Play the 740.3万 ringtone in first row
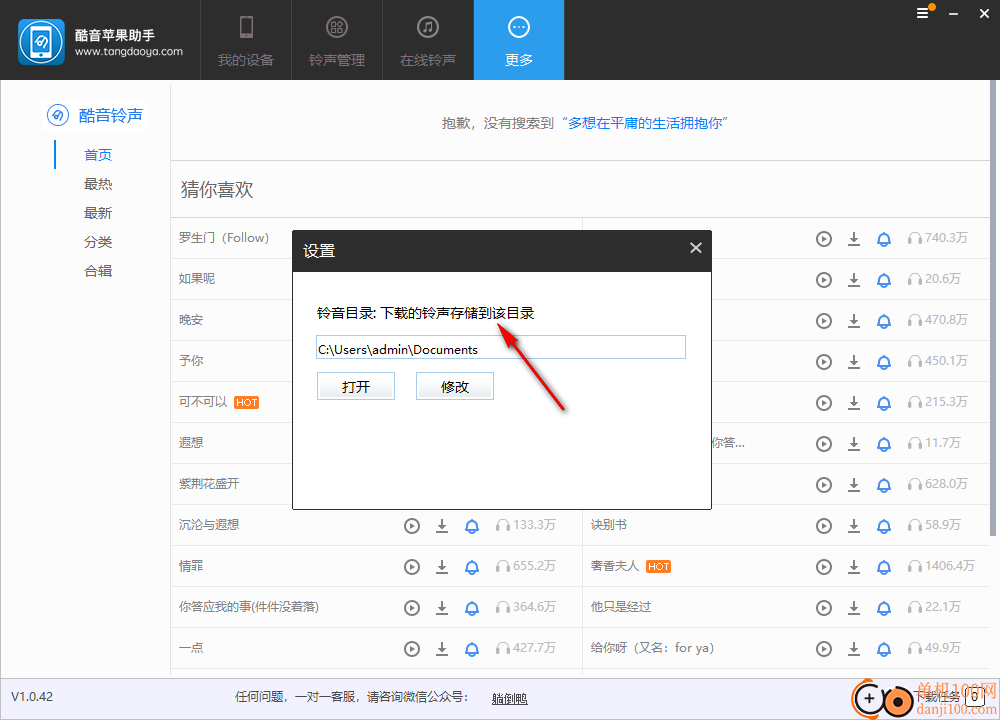This screenshot has height=720, width=1000. coord(824,239)
